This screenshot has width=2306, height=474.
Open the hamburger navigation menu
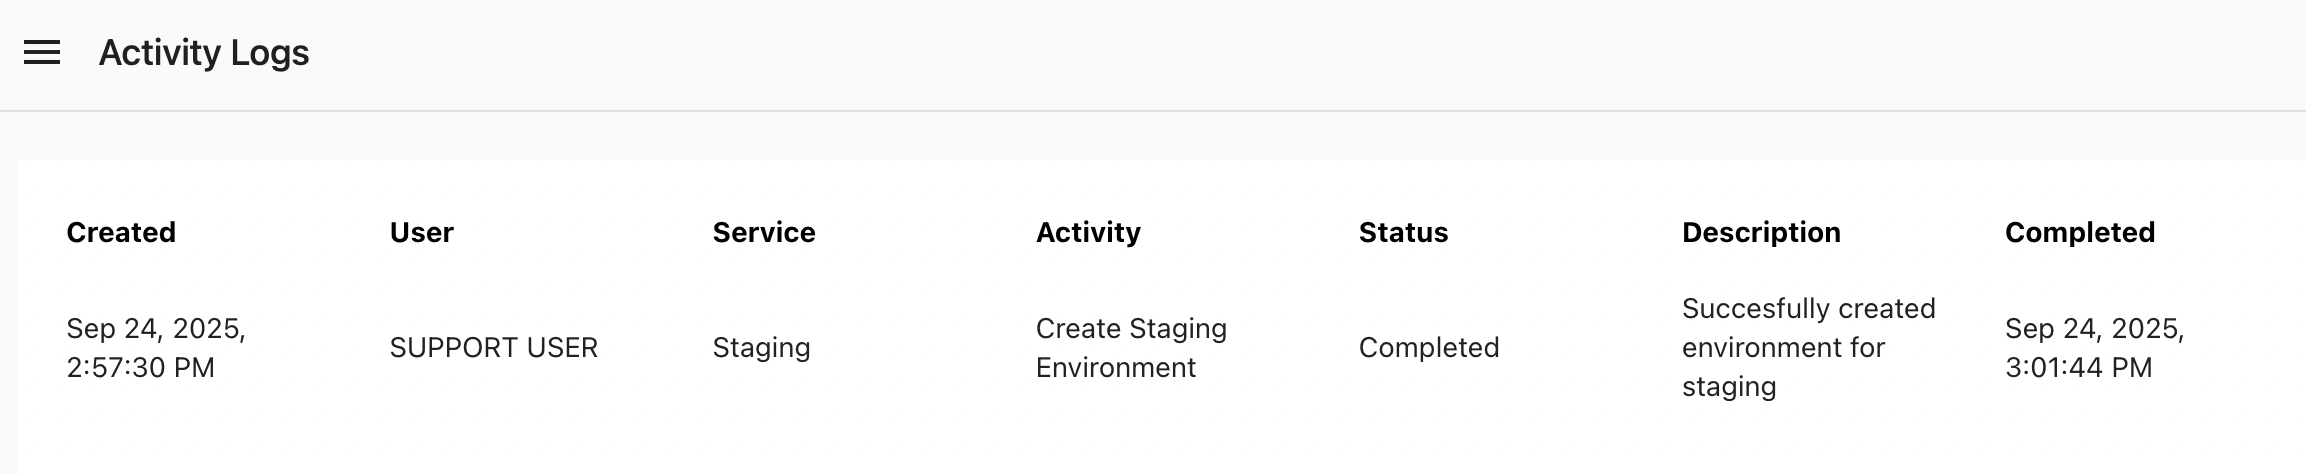(42, 53)
